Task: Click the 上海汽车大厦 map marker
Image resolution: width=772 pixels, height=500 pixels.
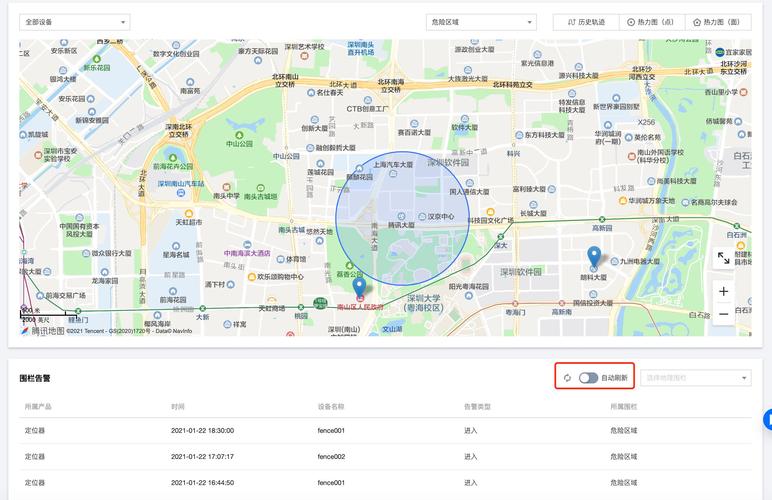Action: pyautogui.click(x=393, y=173)
